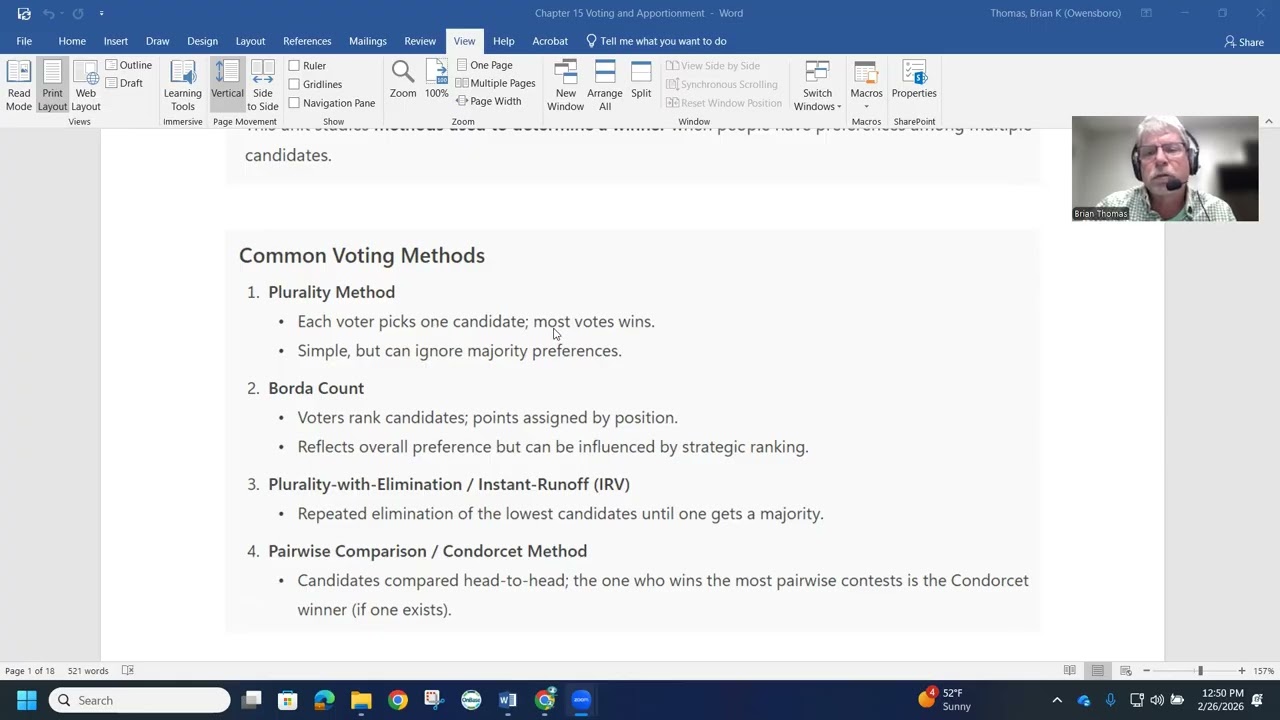Switch to Read Mode view
This screenshot has height=720, width=1280.
19,86
